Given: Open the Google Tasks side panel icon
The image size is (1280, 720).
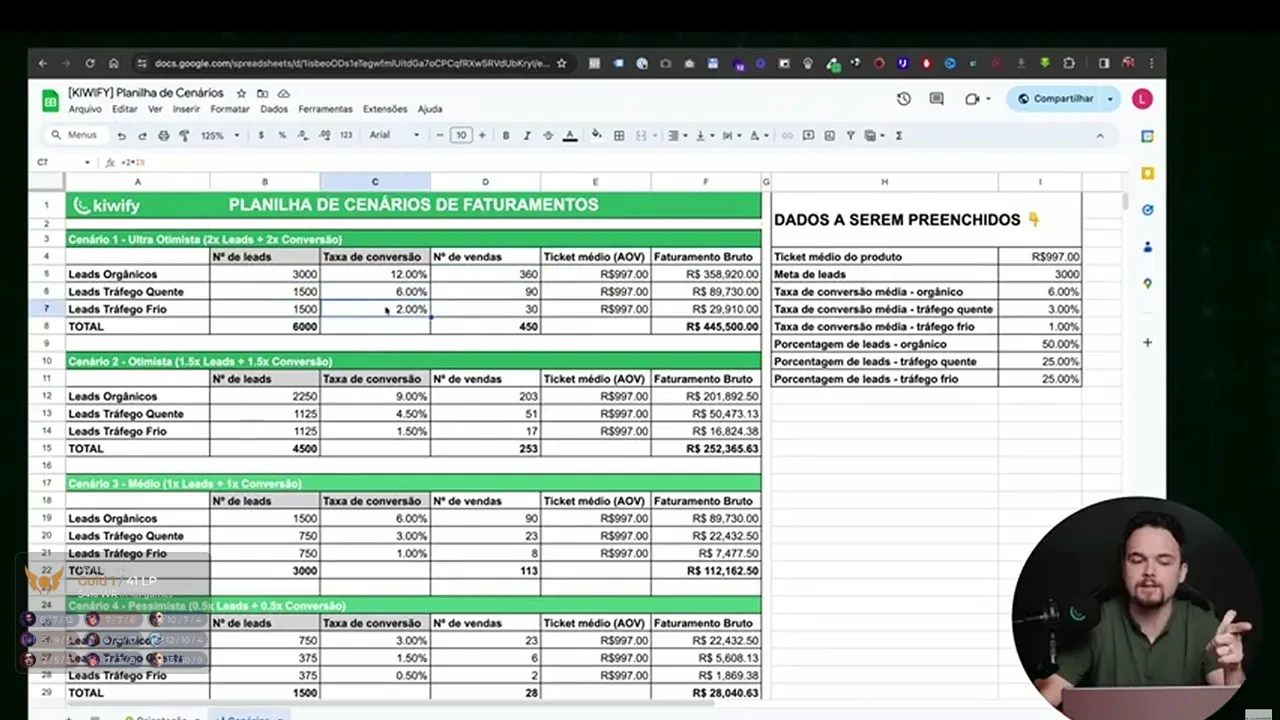Looking at the screenshot, I should tap(1147, 210).
